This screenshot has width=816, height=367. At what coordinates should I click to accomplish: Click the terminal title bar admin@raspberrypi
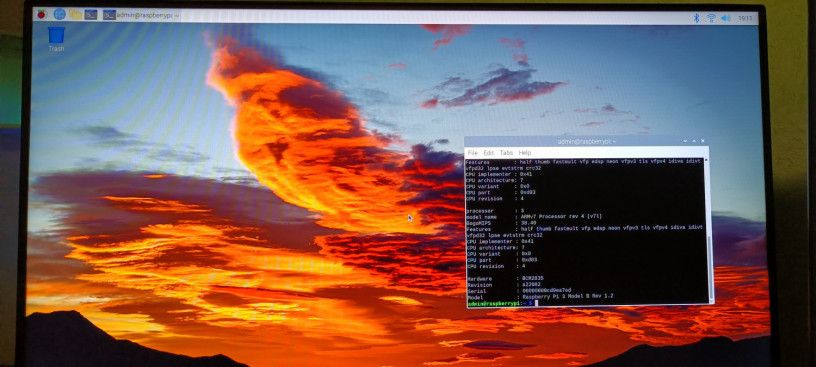pyautogui.click(x=586, y=141)
